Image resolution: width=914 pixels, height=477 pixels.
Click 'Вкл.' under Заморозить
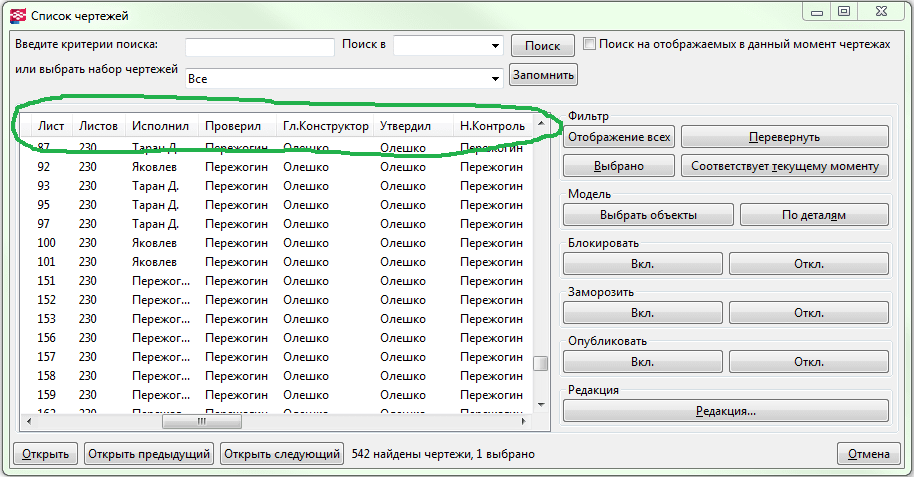click(x=642, y=313)
